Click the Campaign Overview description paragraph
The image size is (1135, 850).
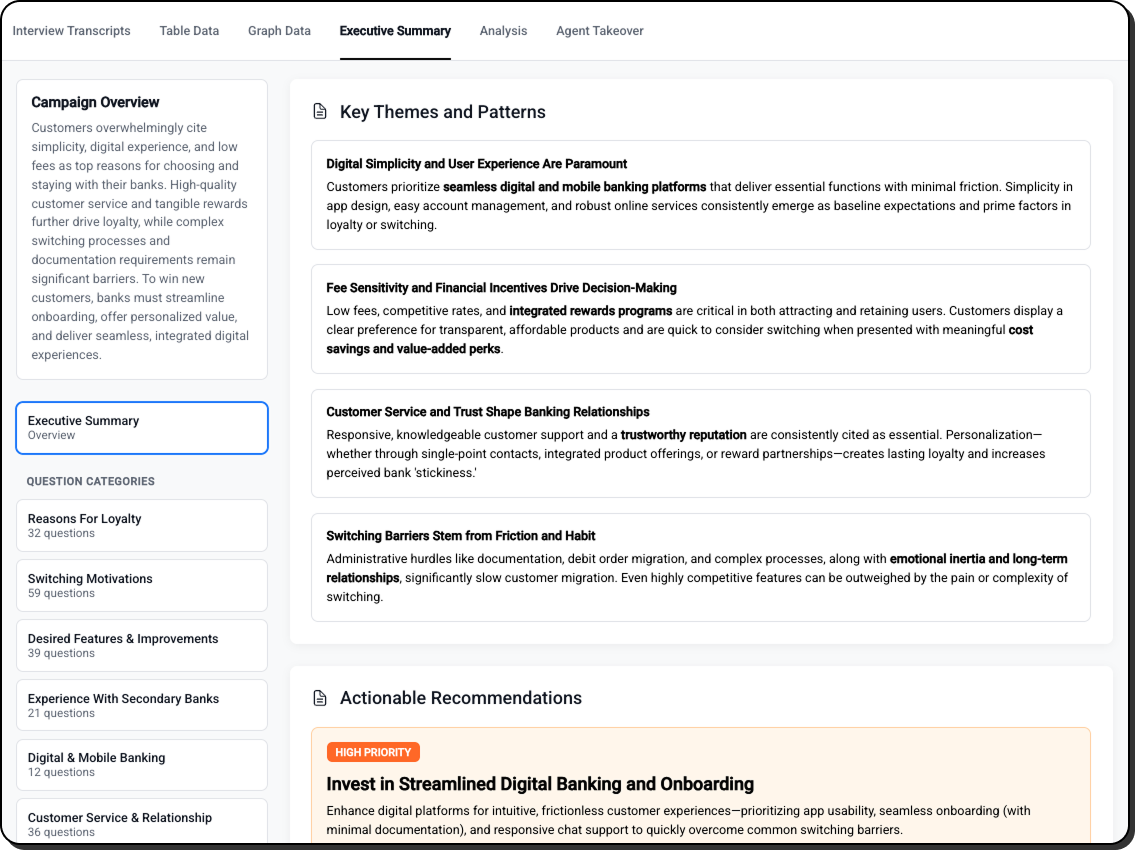(x=140, y=241)
